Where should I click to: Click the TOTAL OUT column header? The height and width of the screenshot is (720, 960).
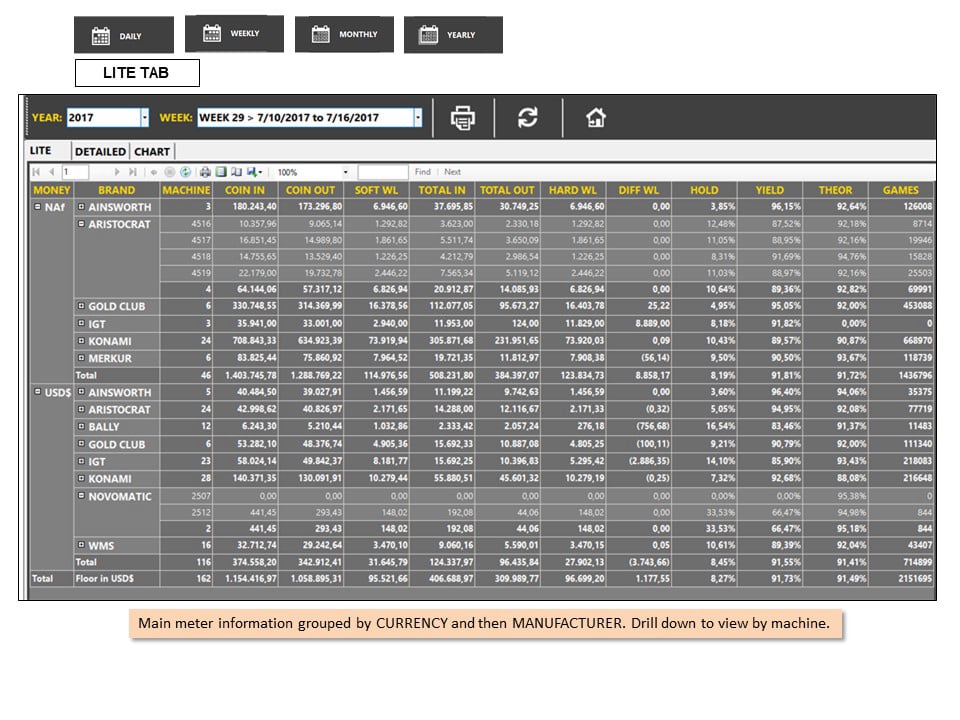point(507,190)
